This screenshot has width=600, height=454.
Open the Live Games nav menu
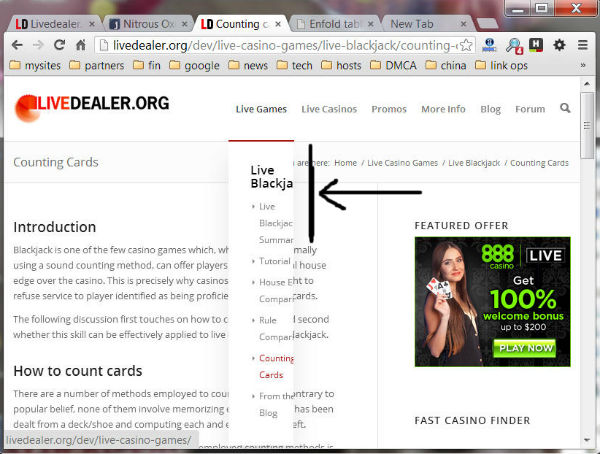[x=261, y=109]
